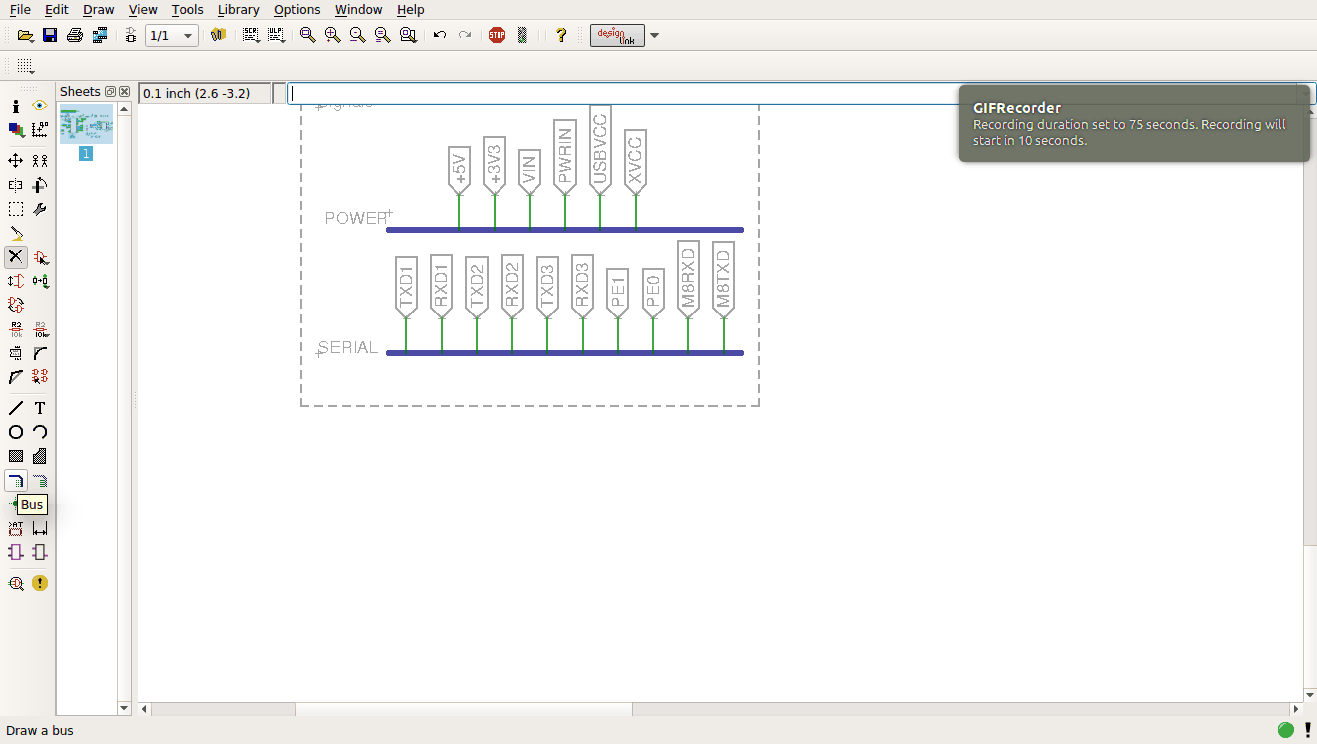1317x744 pixels.
Task: Select sheet 1 thumbnail
Action: [x=86, y=125]
